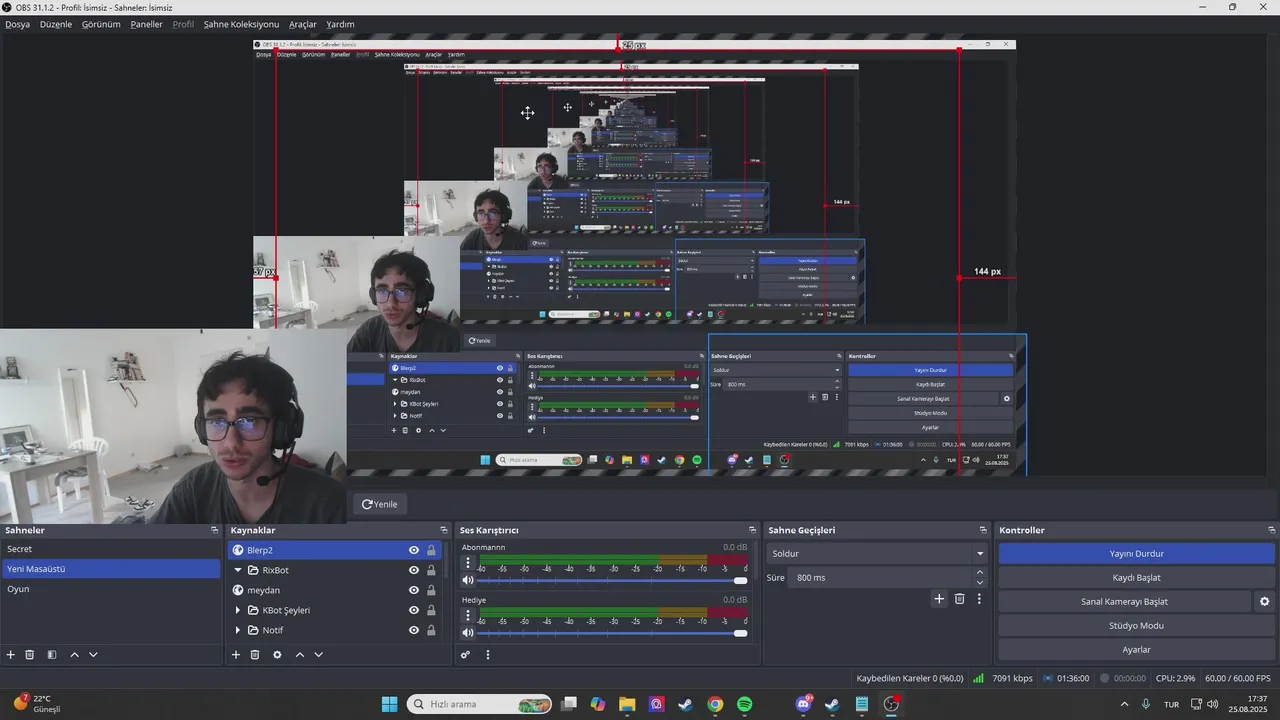Open Ayarlar settings button
Image resolution: width=1280 pixels, height=720 pixels.
coord(1136,650)
